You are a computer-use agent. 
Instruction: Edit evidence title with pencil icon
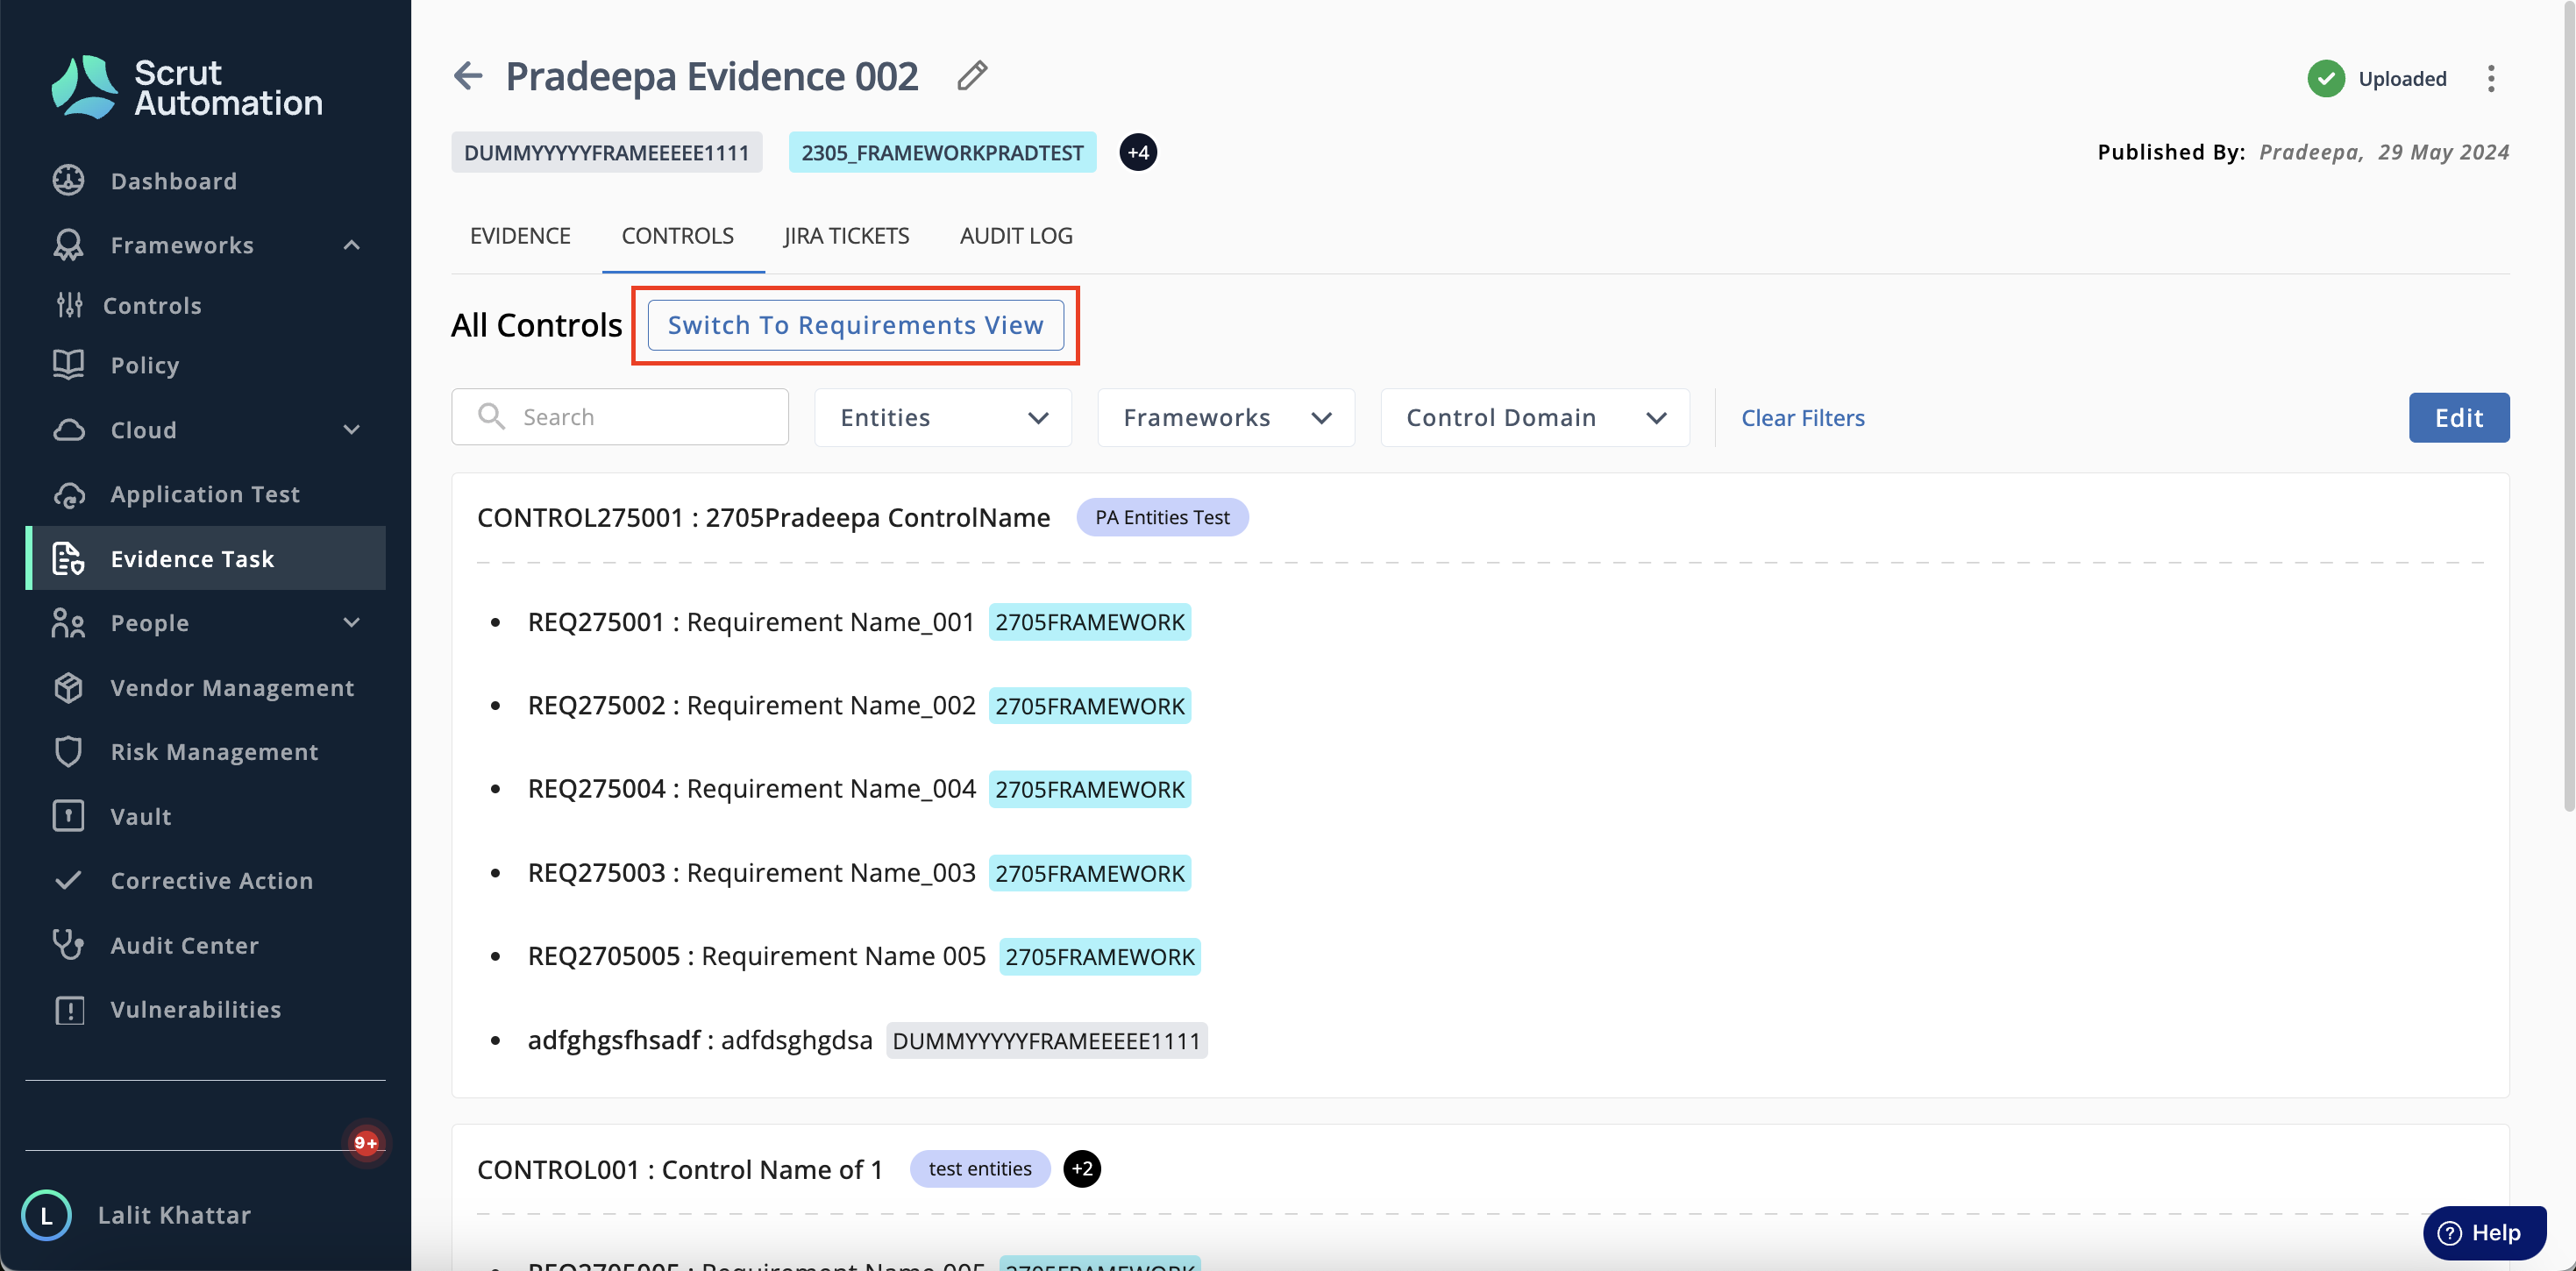(x=972, y=76)
